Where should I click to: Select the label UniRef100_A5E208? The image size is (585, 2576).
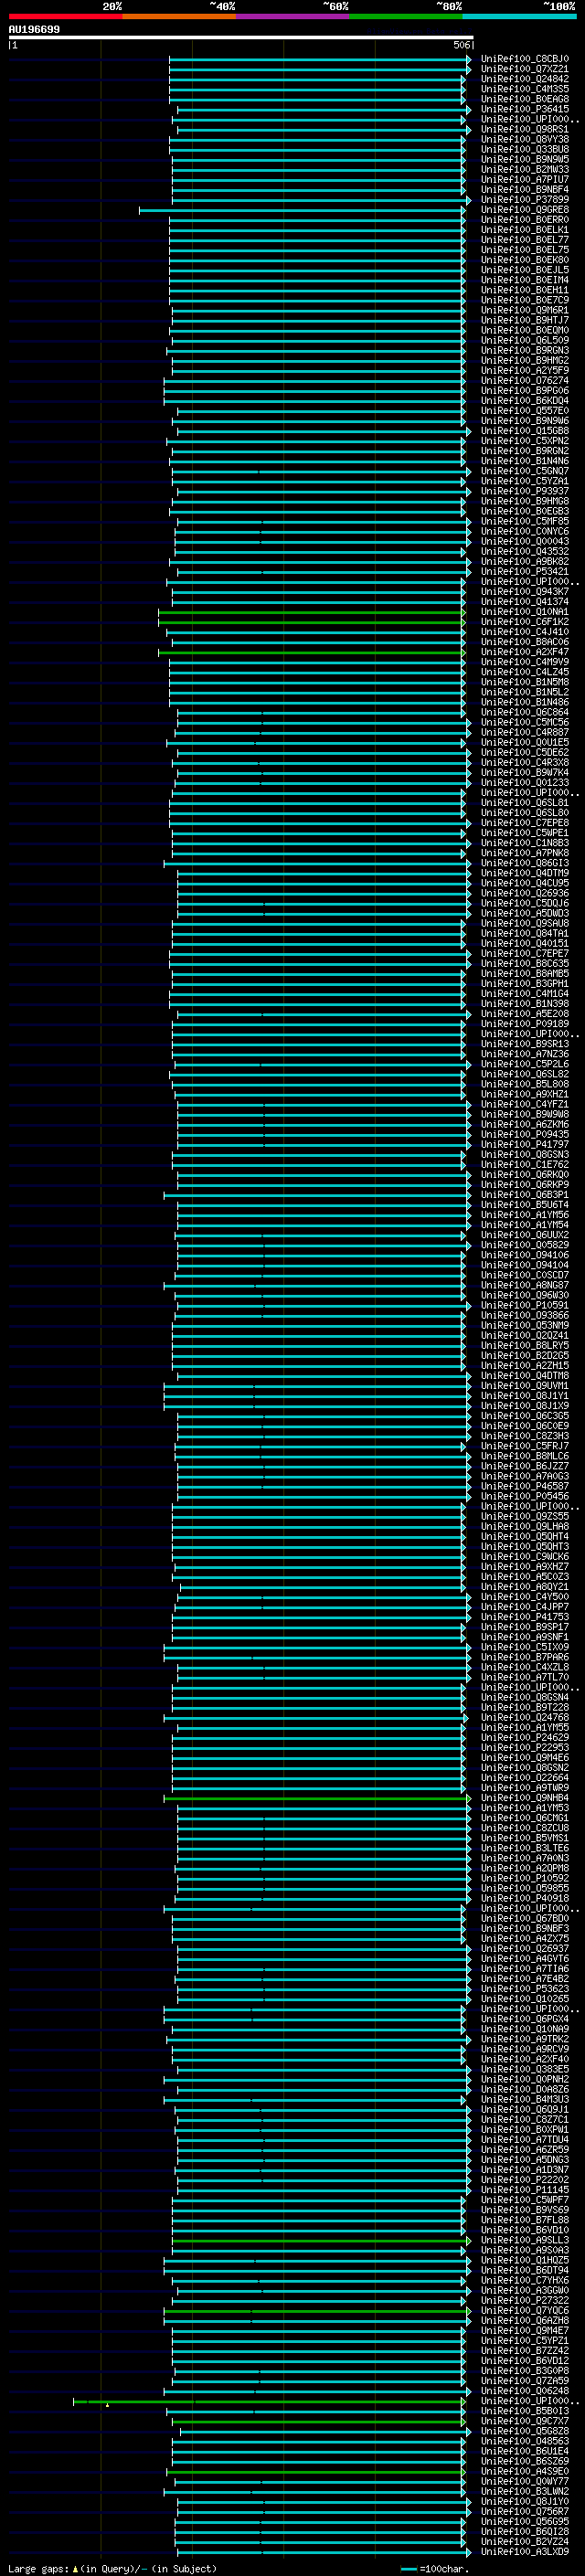[524, 1014]
